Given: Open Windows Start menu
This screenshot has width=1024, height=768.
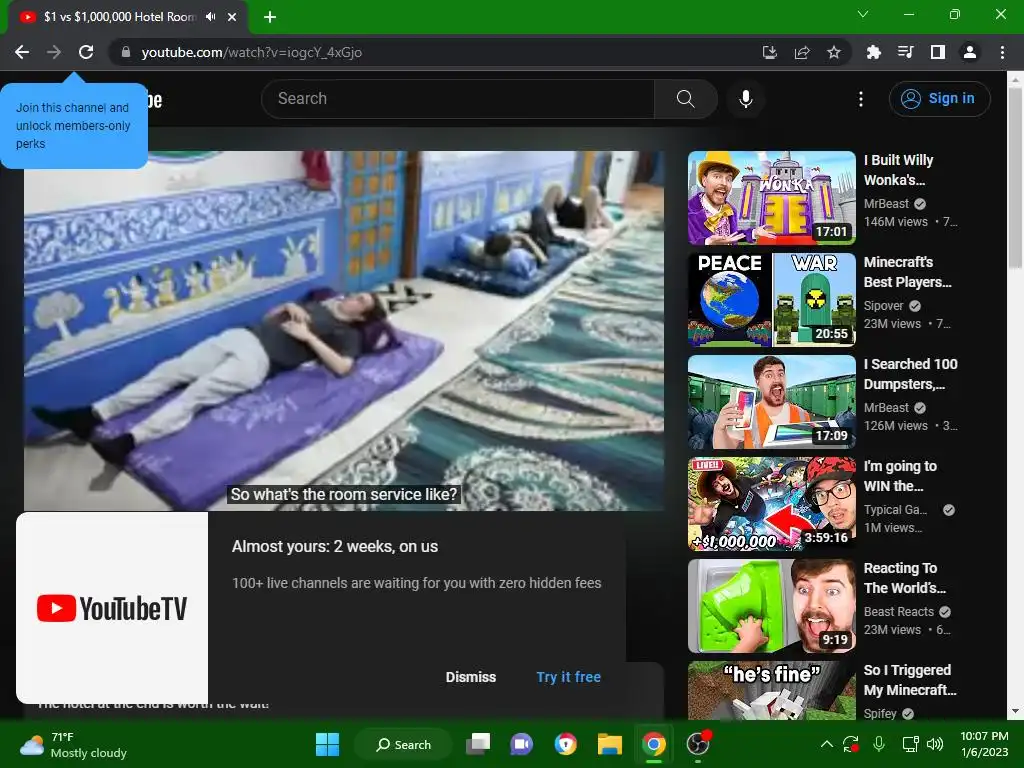Looking at the screenshot, I should 327,744.
